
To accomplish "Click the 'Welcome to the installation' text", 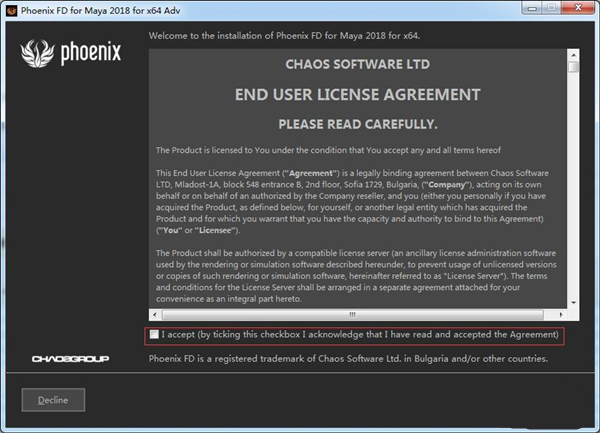I will point(284,36).
